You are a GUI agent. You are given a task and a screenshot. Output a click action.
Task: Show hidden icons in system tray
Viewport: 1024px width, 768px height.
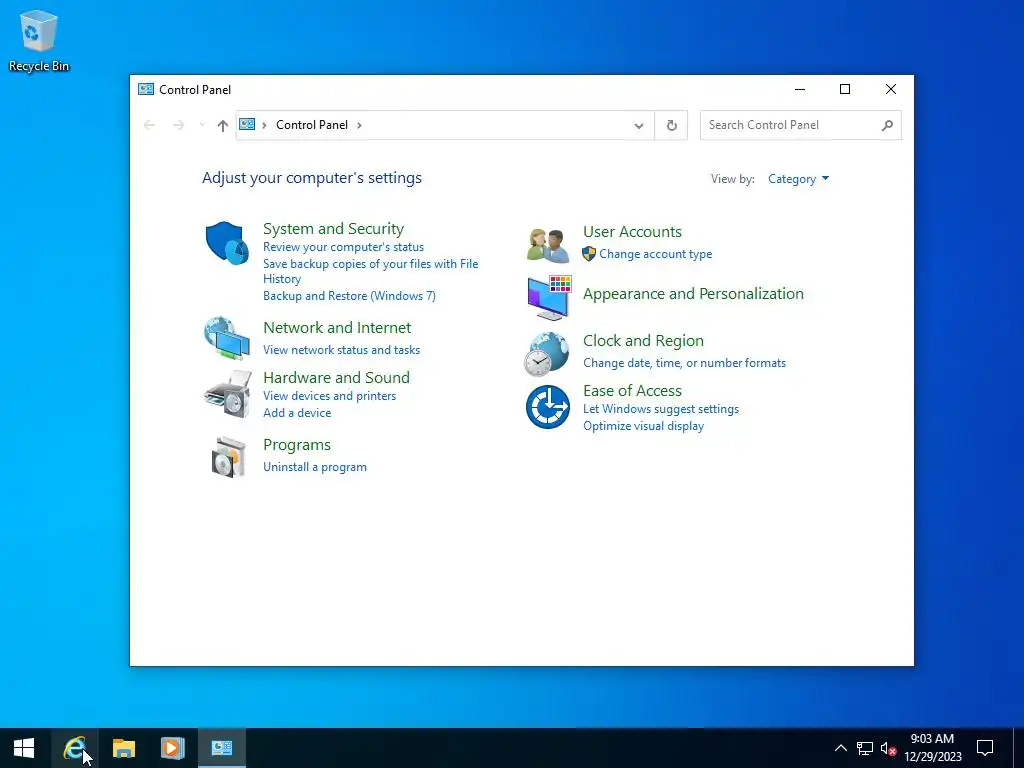point(840,748)
